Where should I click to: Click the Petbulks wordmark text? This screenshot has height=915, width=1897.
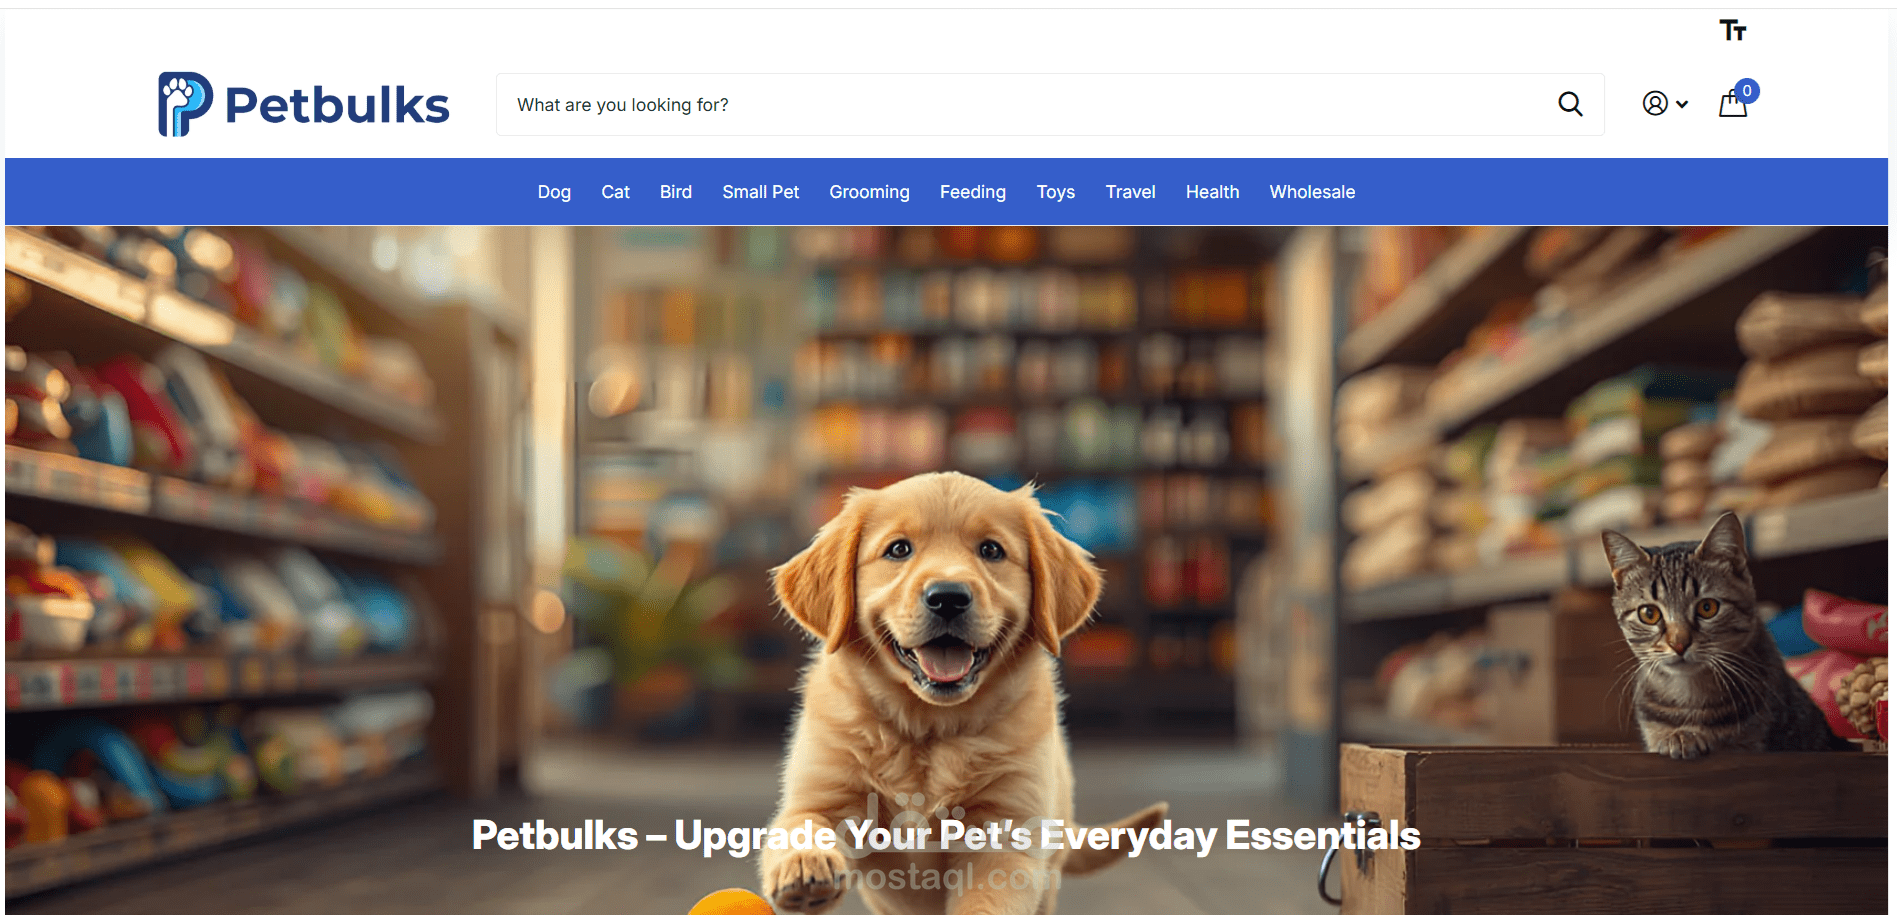[337, 105]
